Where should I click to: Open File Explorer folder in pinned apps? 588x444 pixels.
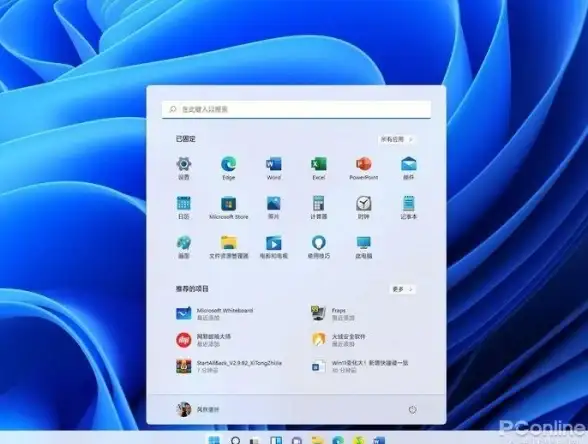pos(228,247)
